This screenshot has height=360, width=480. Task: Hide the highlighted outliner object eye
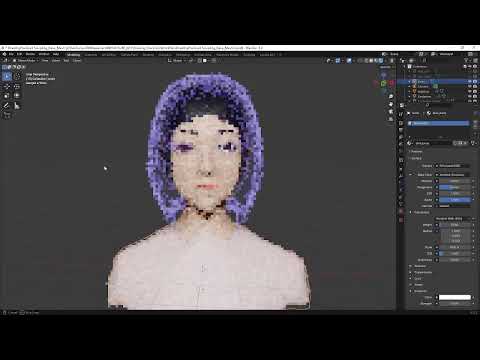tap(470, 81)
